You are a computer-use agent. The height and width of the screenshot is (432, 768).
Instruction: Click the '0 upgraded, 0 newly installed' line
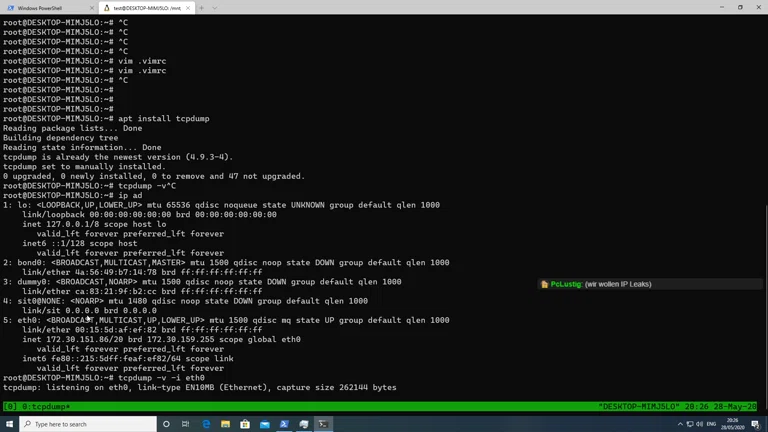154,176
